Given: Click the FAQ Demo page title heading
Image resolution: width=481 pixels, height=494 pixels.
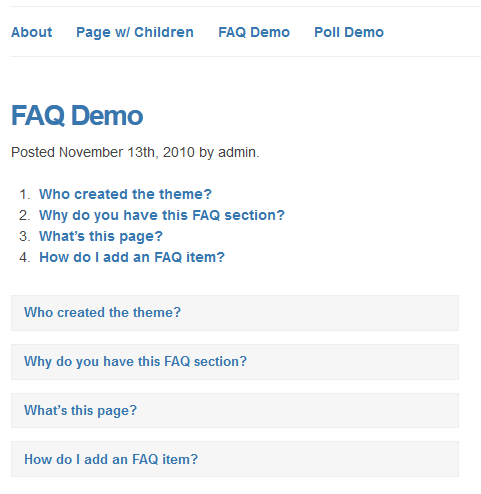Looking at the screenshot, I should 77,115.
